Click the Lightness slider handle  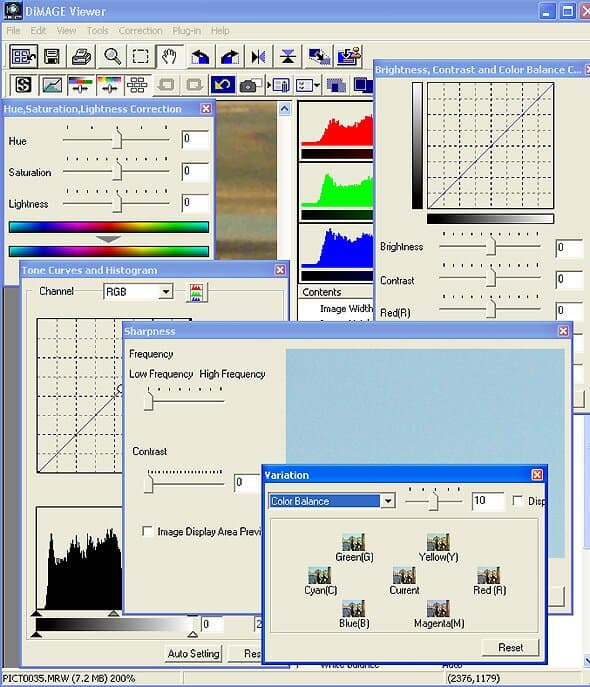pyautogui.click(x=117, y=203)
